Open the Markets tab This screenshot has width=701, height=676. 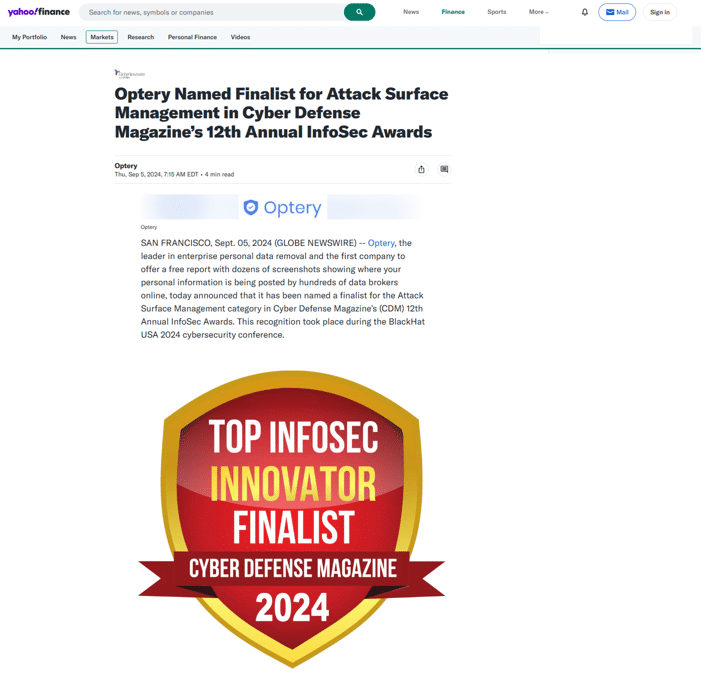102,37
